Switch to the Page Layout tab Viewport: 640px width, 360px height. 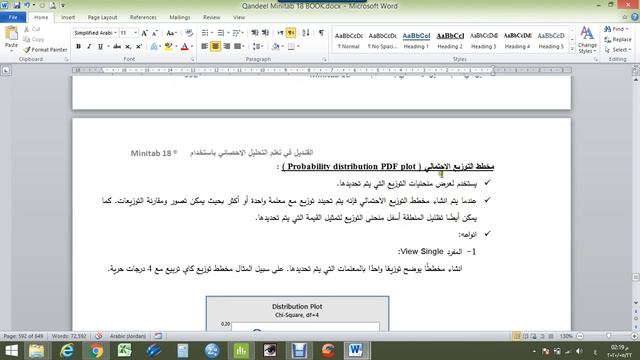click(102, 17)
